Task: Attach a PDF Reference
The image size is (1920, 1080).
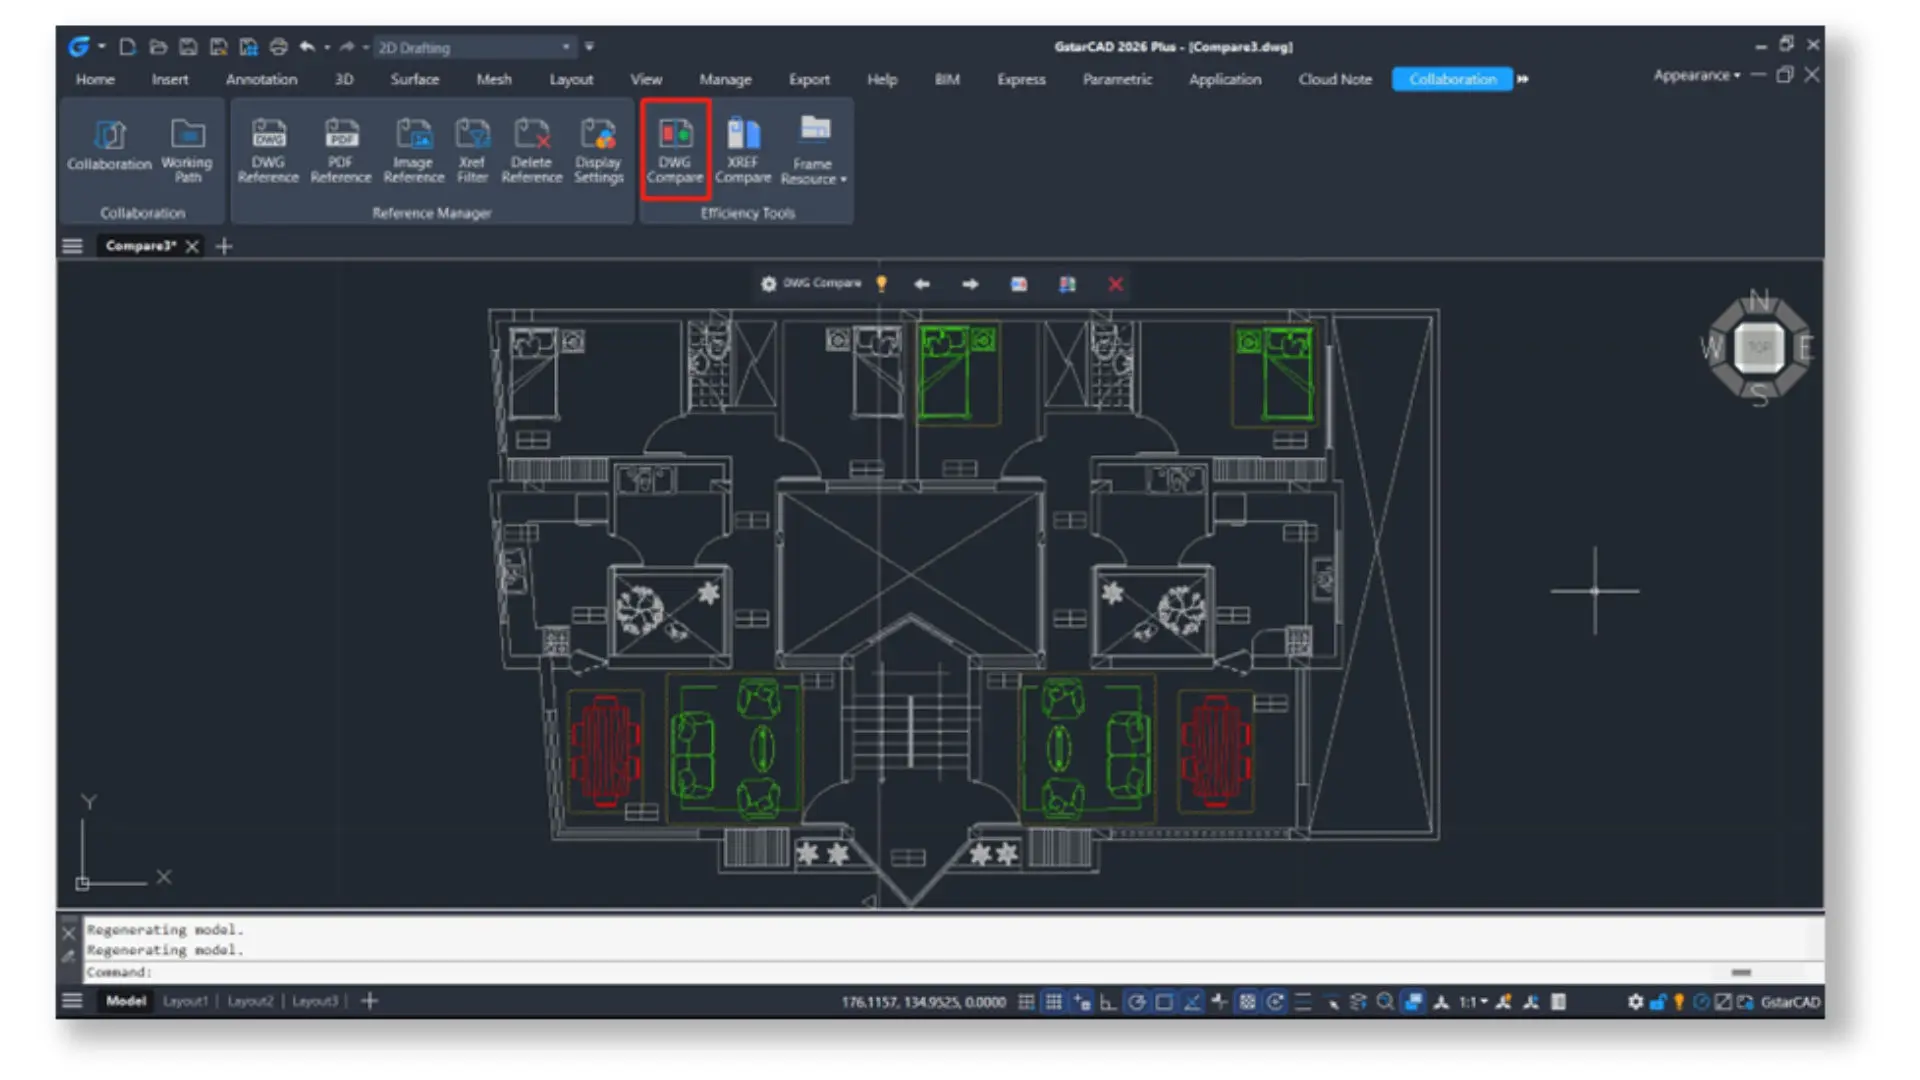Action: click(x=341, y=149)
